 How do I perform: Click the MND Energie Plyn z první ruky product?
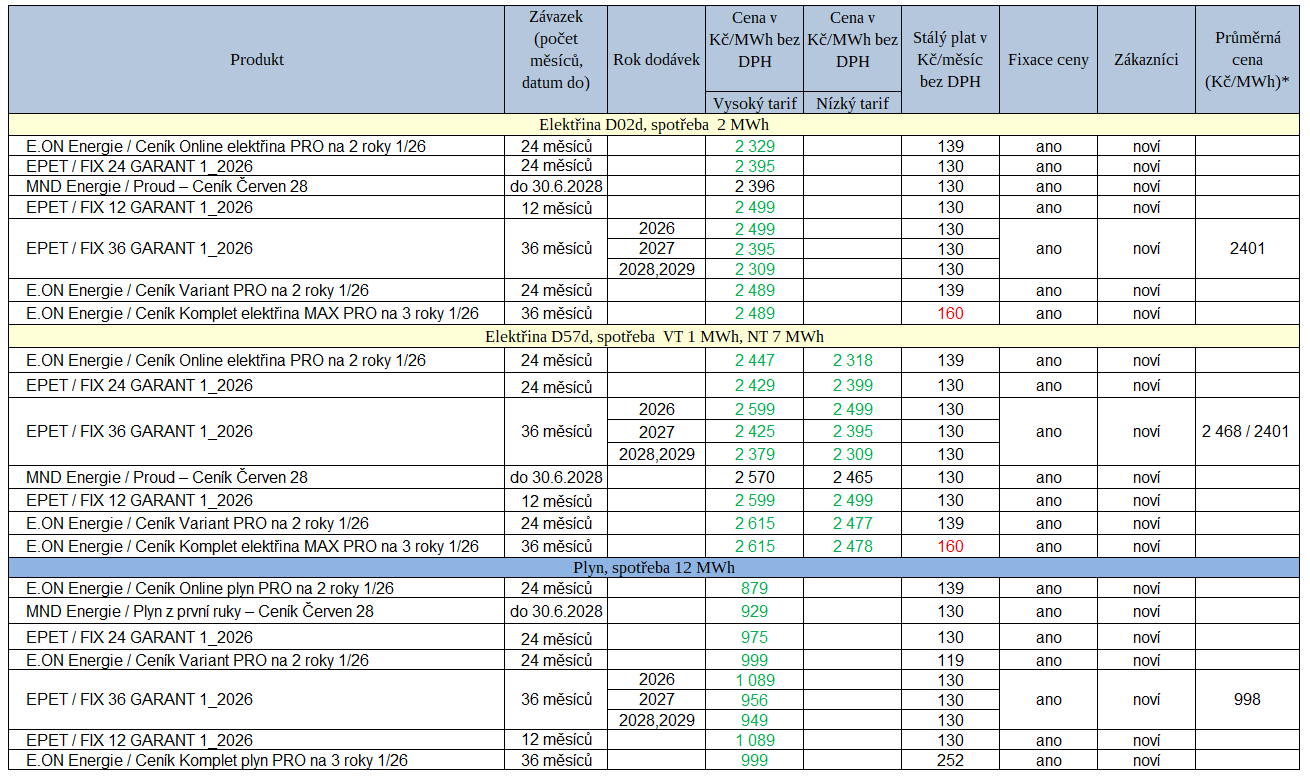tap(200, 611)
